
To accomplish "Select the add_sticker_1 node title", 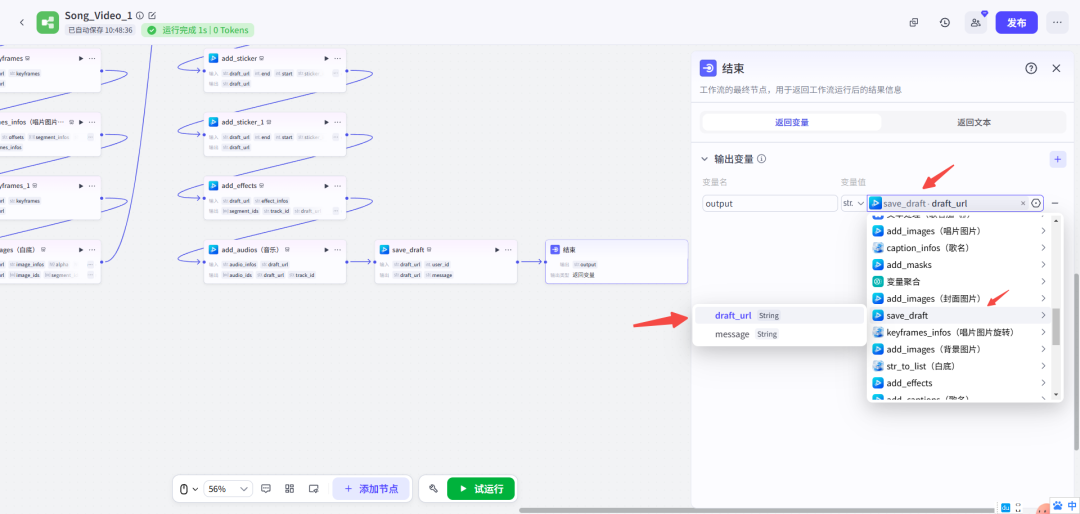I will pos(242,122).
